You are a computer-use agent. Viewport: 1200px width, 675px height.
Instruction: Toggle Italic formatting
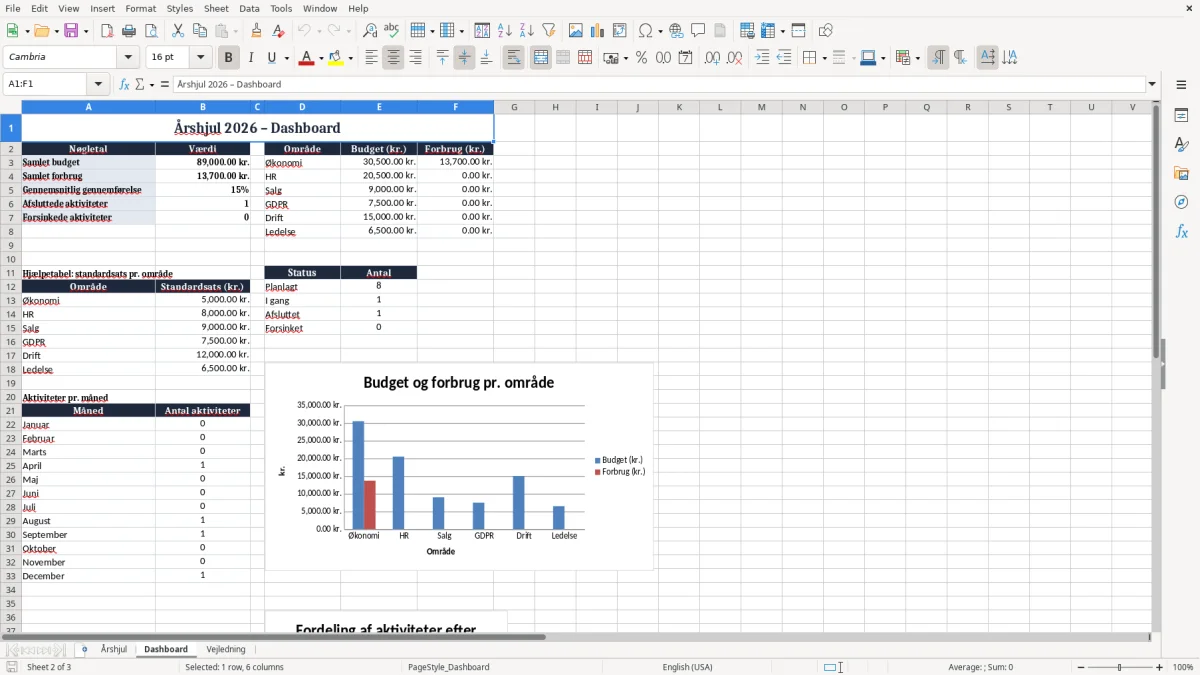[x=250, y=58]
